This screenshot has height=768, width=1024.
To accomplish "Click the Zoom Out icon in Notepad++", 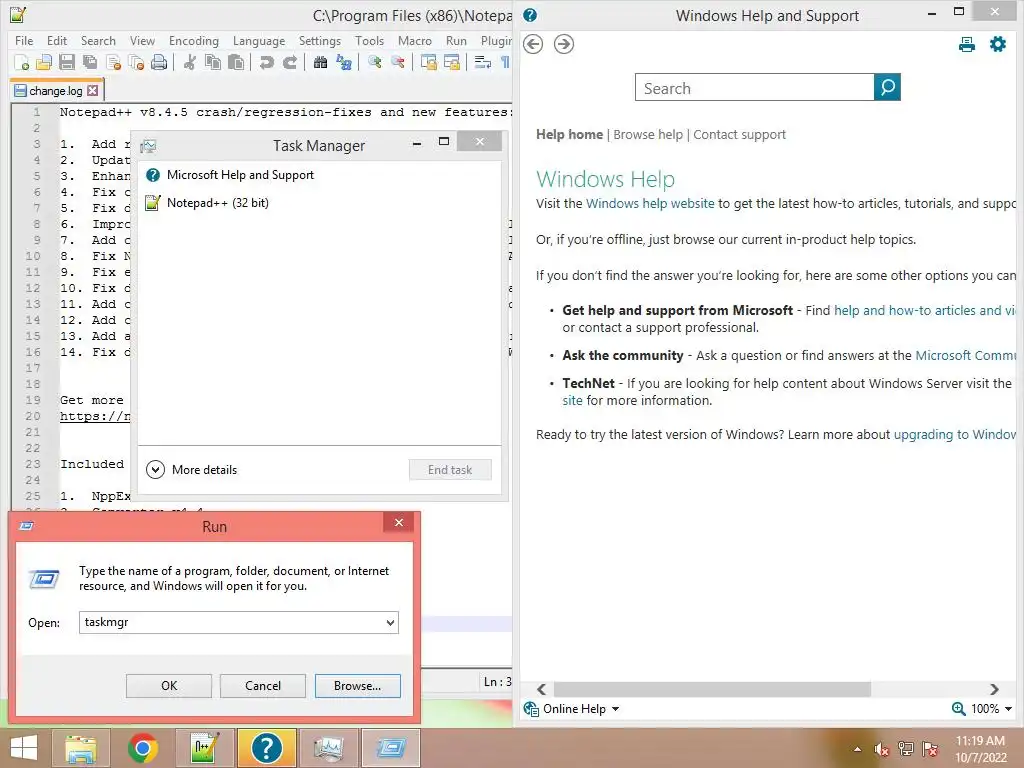I will [397, 63].
